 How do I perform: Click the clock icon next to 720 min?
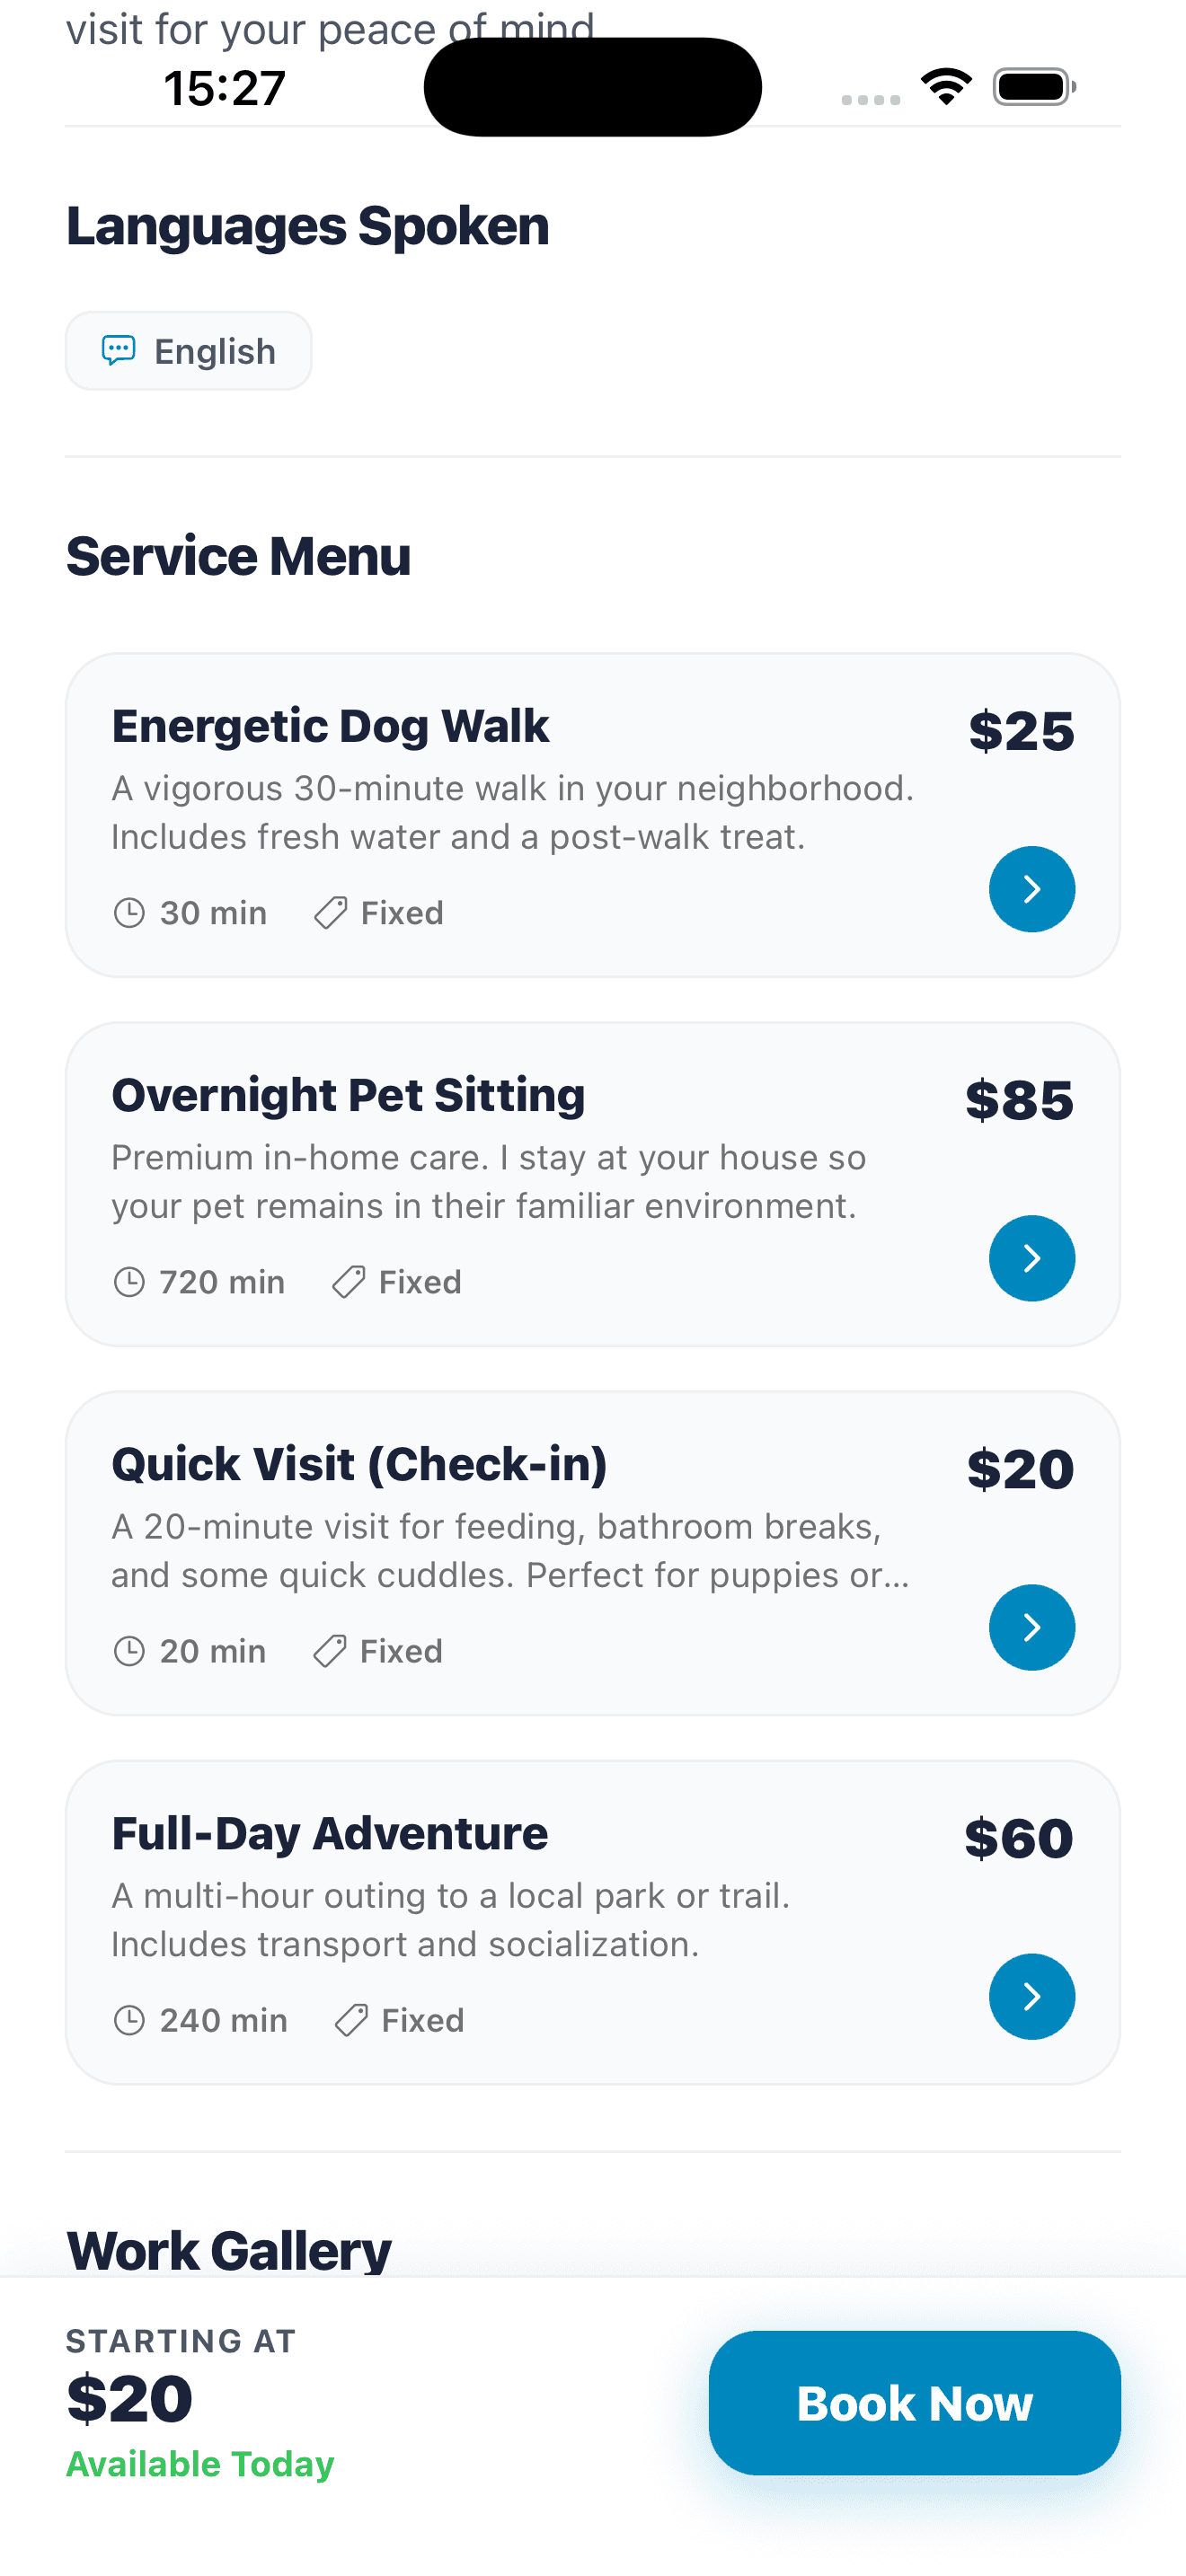pos(129,1282)
